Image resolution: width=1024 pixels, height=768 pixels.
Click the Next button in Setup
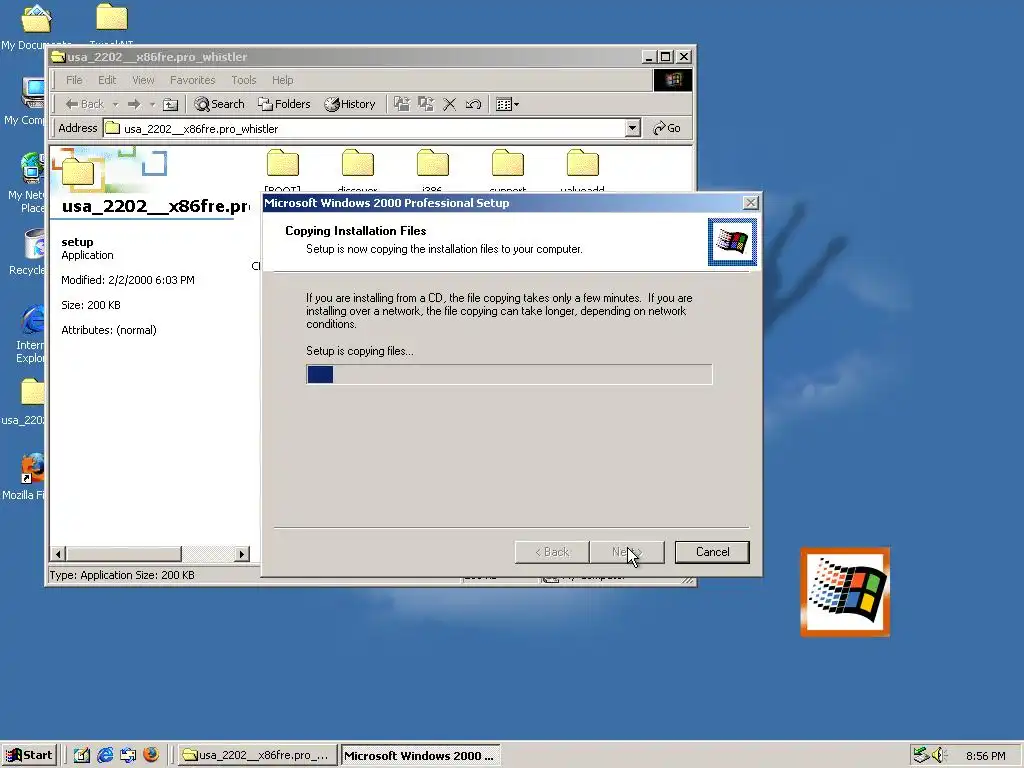click(x=627, y=552)
